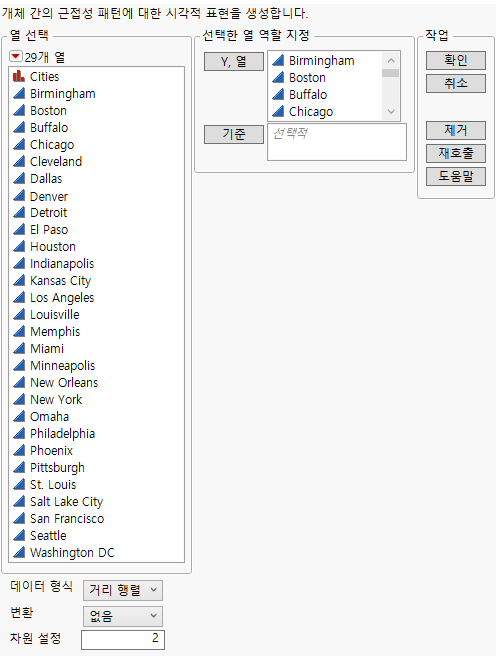Click the down arrow of the Y role list scrollbar
This screenshot has height=656, width=496.
click(x=391, y=112)
